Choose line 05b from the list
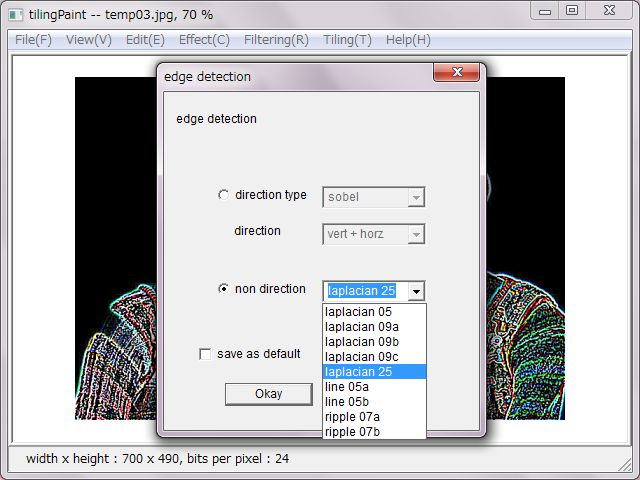This screenshot has width=640, height=480. 374,402
